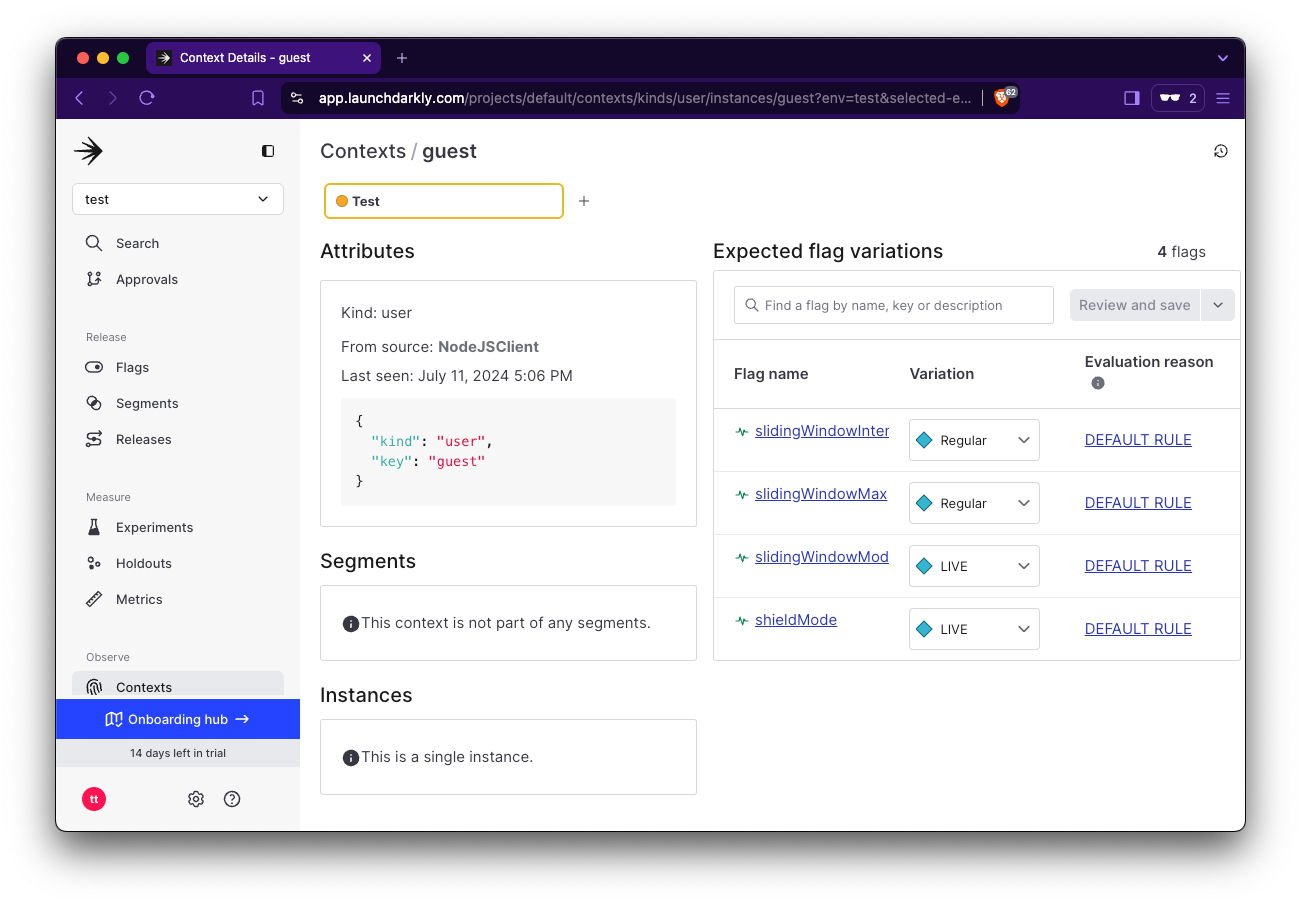Click DEFAULT RULE next to shieldMode
1301x905 pixels.
[x=1138, y=628]
